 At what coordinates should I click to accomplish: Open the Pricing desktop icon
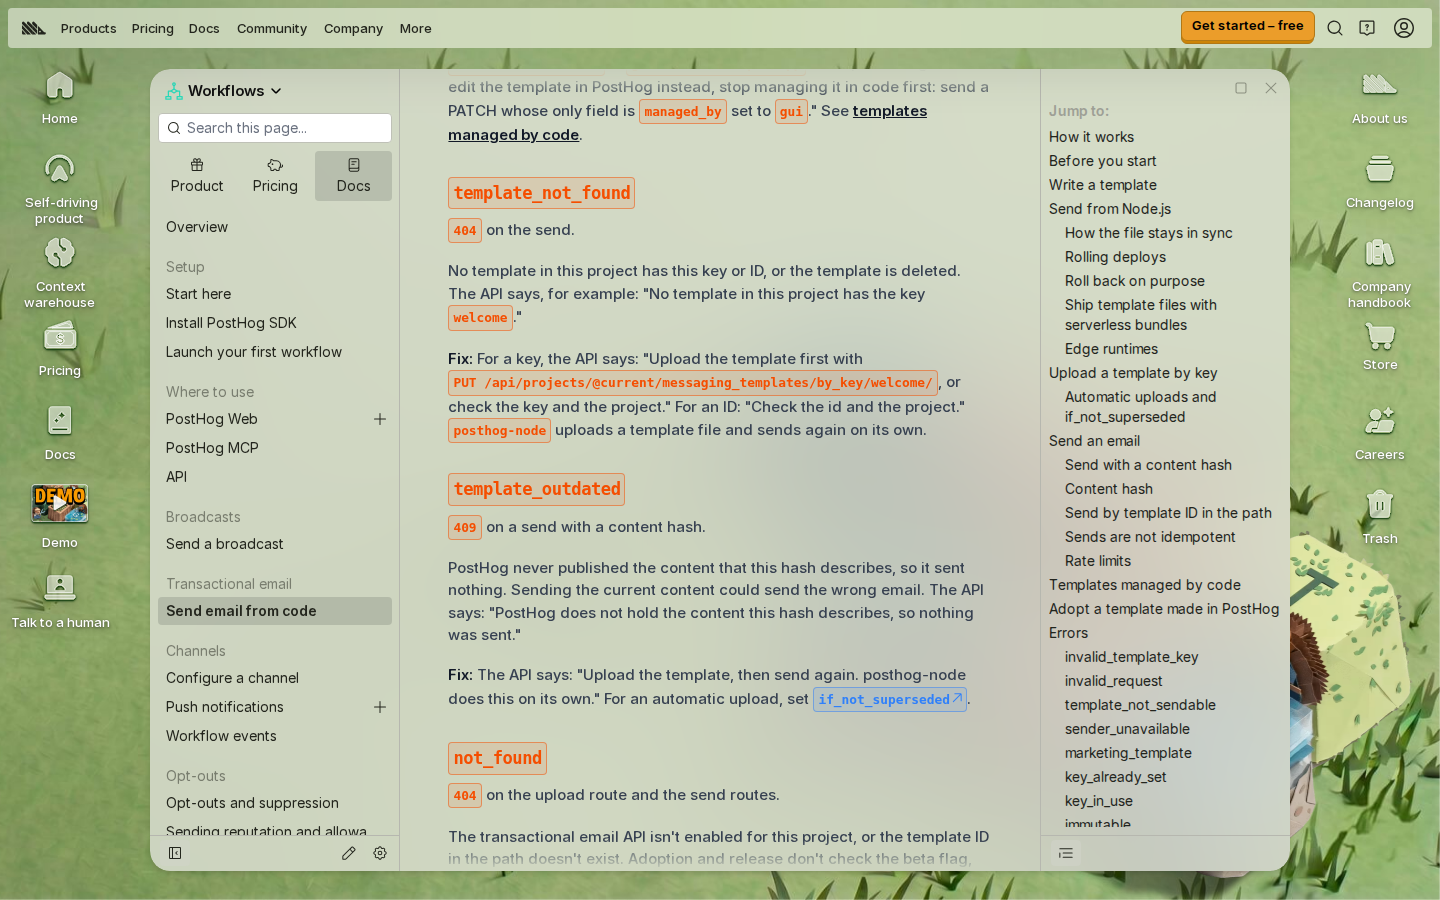click(x=60, y=349)
